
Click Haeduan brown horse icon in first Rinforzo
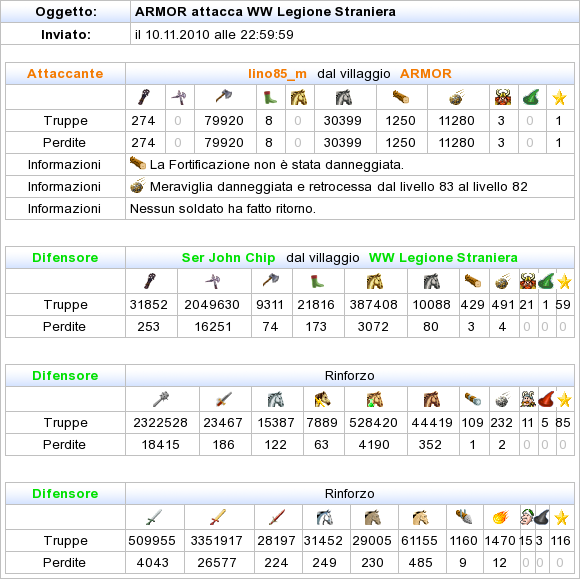(432, 399)
